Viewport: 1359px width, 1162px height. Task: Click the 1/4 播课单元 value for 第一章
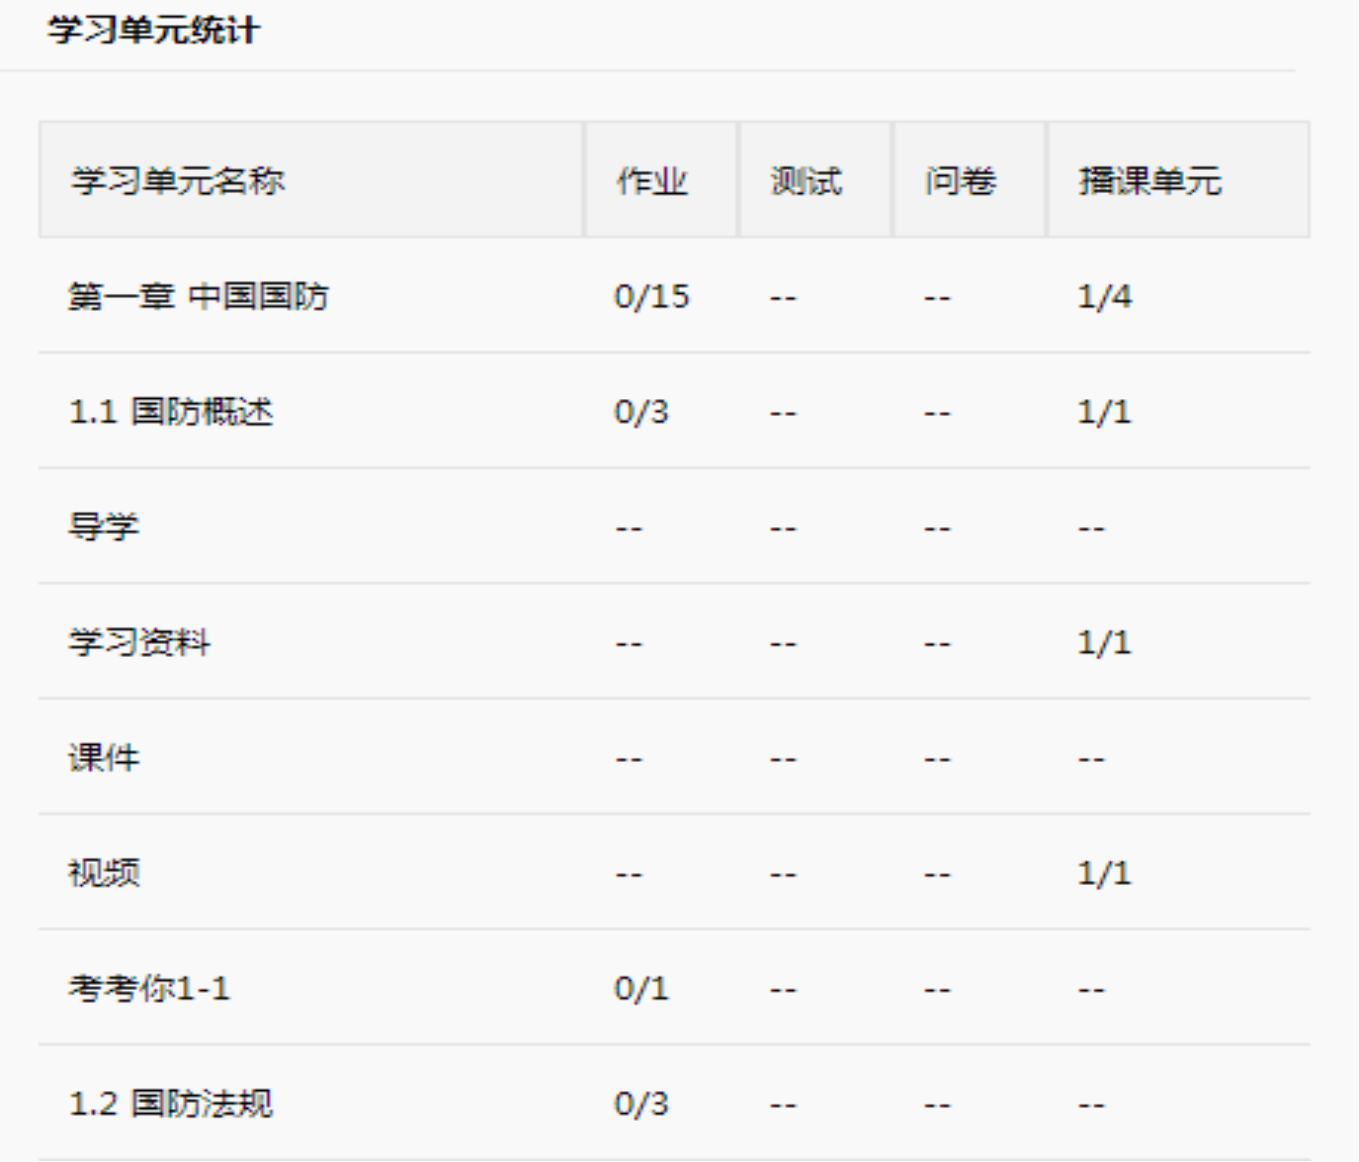click(1104, 296)
